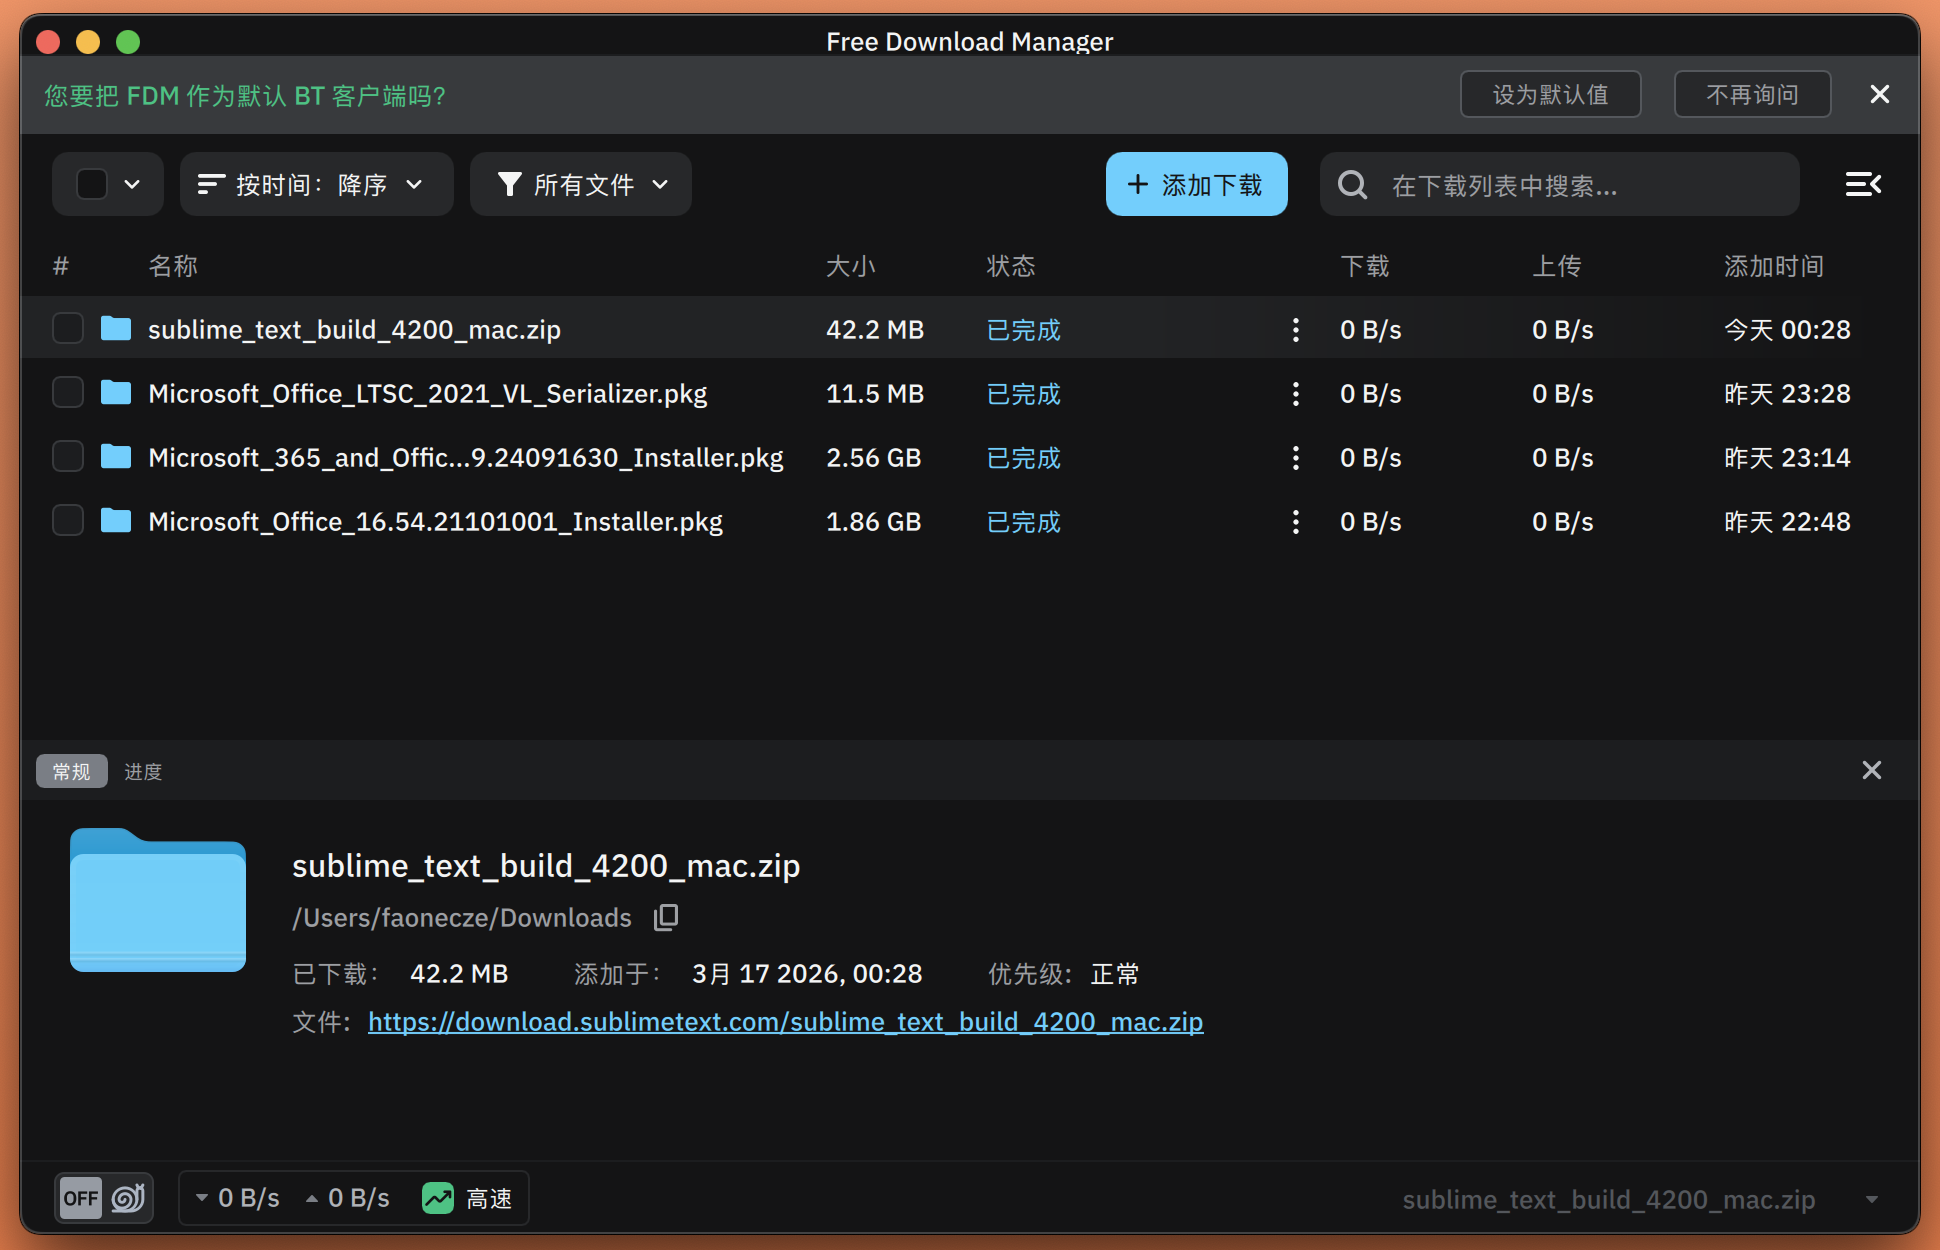Screen dimensions: 1940x1250
Task: Switch to the 进度 tab
Action: [143, 771]
